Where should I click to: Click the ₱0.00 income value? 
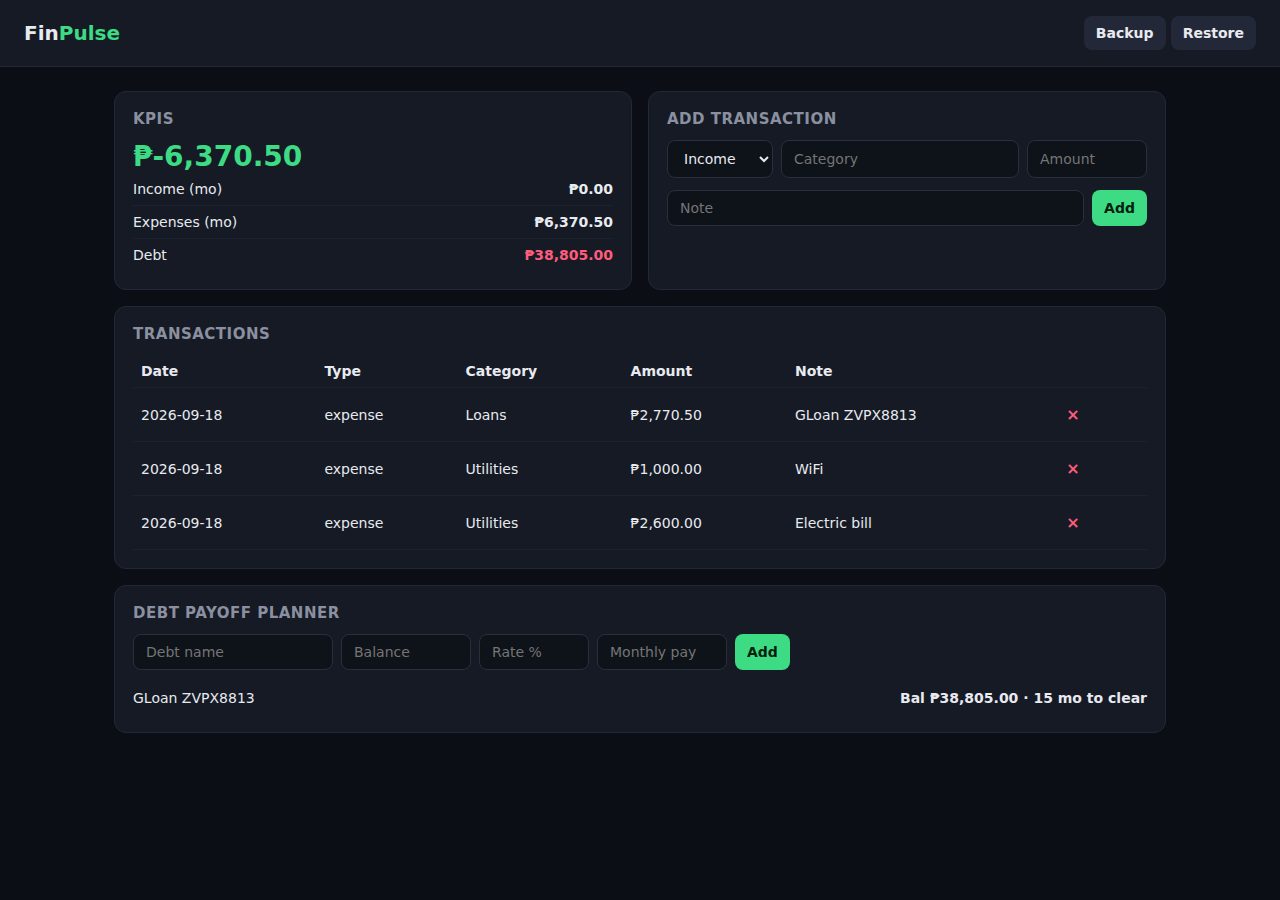[x=591, y=189]
